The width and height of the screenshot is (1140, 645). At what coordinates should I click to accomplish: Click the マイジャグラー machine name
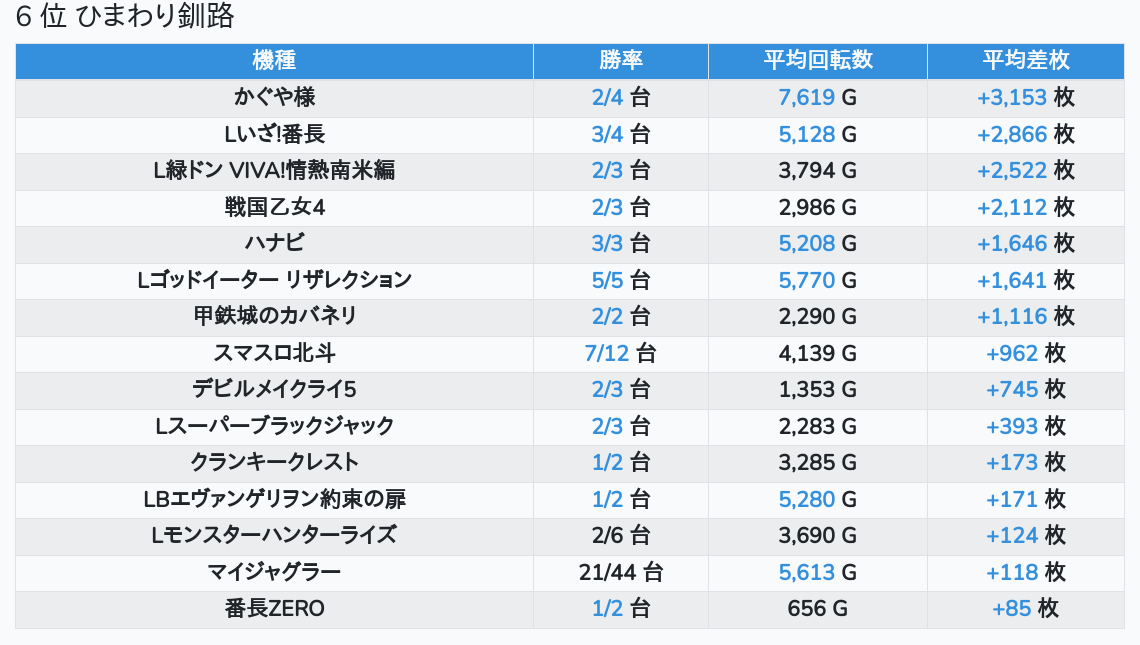274,572
